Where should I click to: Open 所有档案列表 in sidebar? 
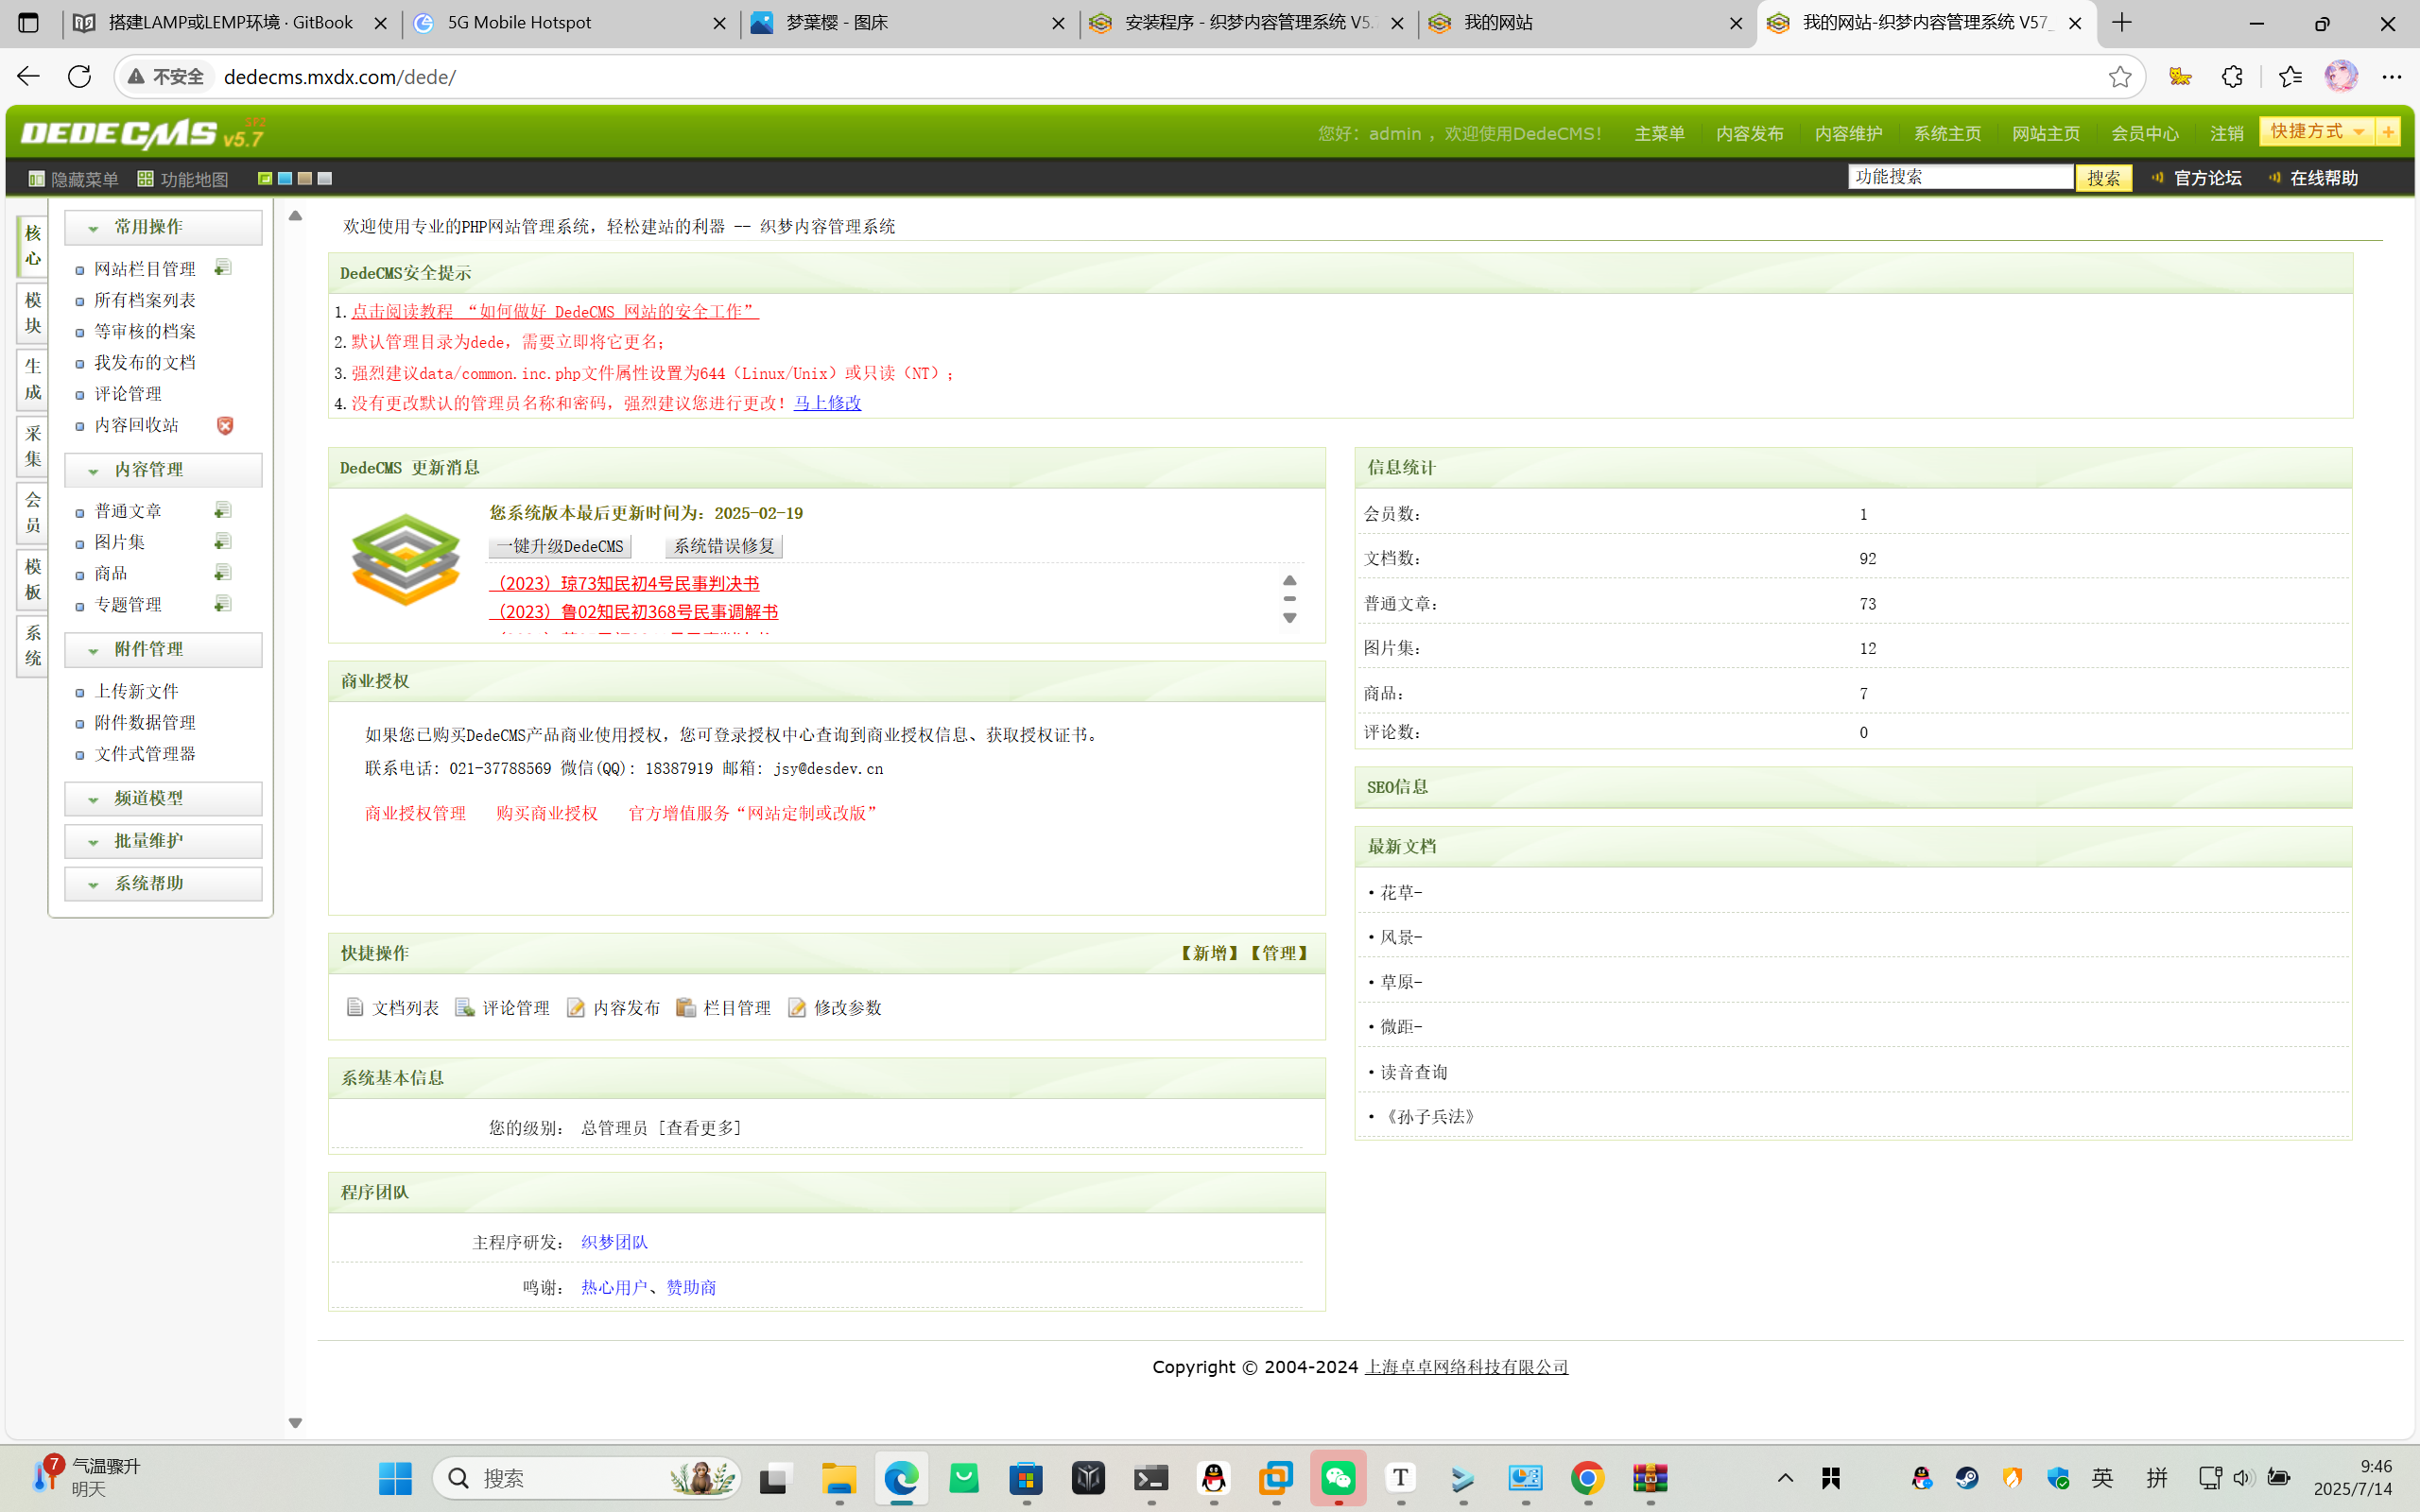click(145, 300)
